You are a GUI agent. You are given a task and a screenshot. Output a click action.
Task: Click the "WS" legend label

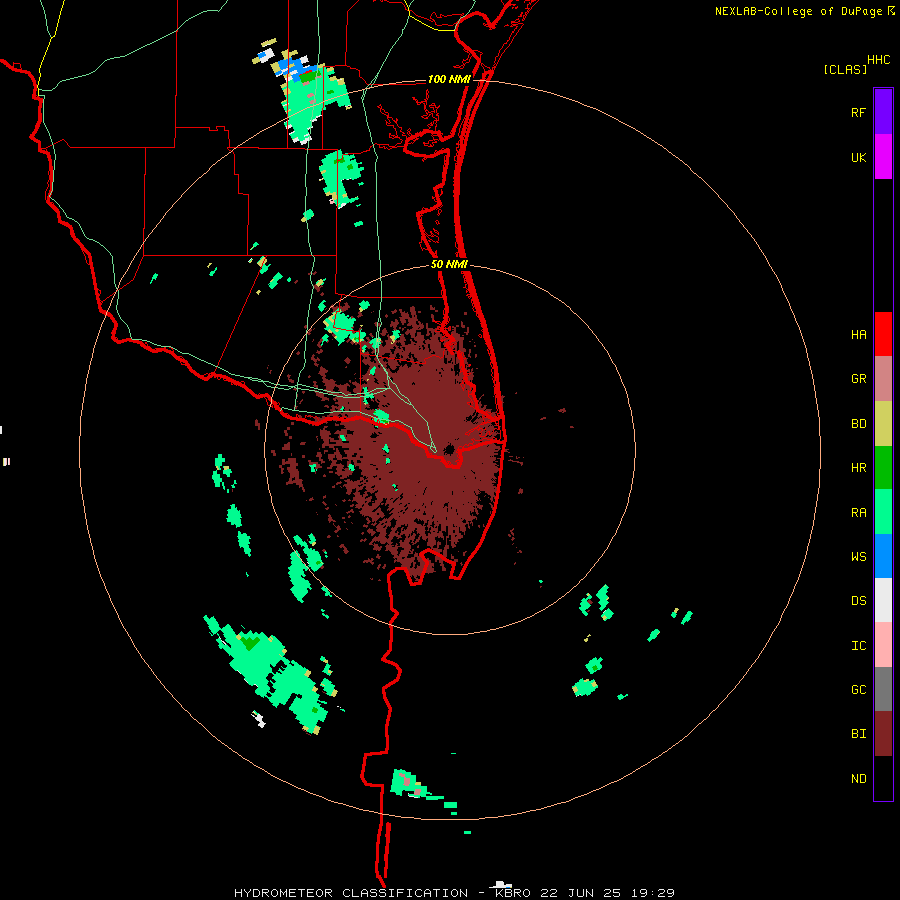[858, 557]
